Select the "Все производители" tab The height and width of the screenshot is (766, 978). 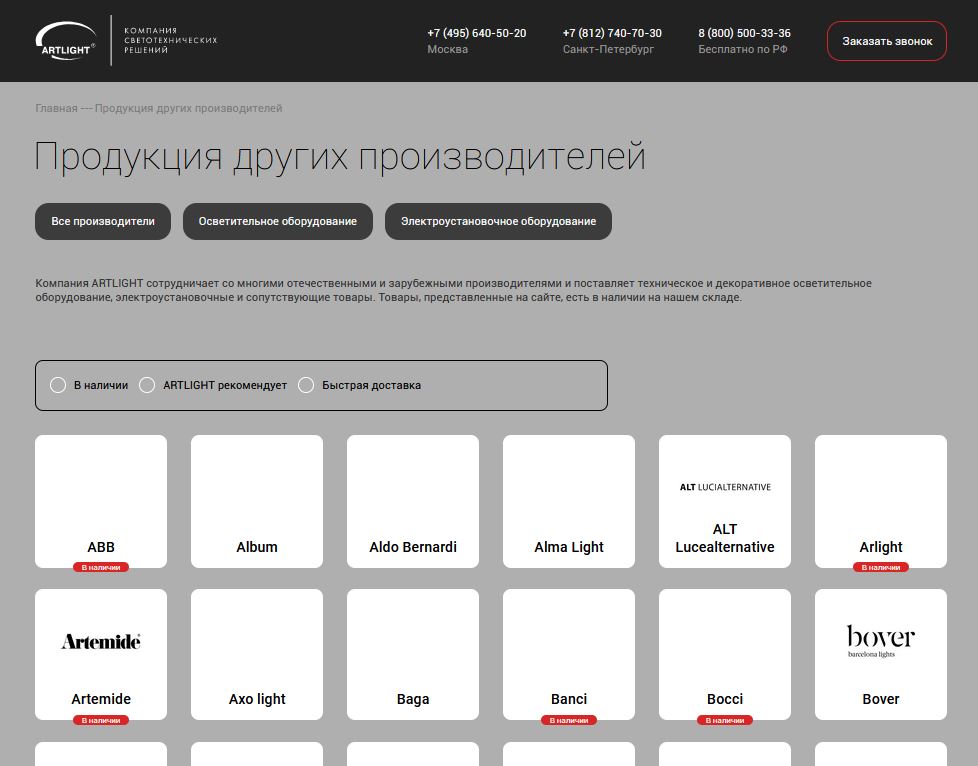point(103,221)
